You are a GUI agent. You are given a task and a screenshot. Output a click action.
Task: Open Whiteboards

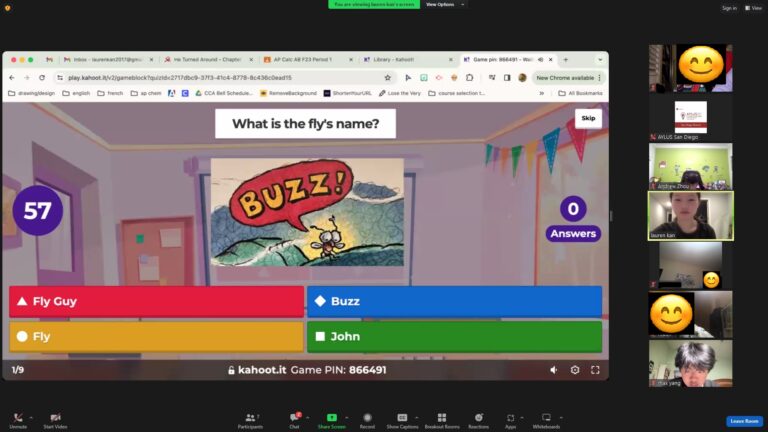(x=546, y=420)
